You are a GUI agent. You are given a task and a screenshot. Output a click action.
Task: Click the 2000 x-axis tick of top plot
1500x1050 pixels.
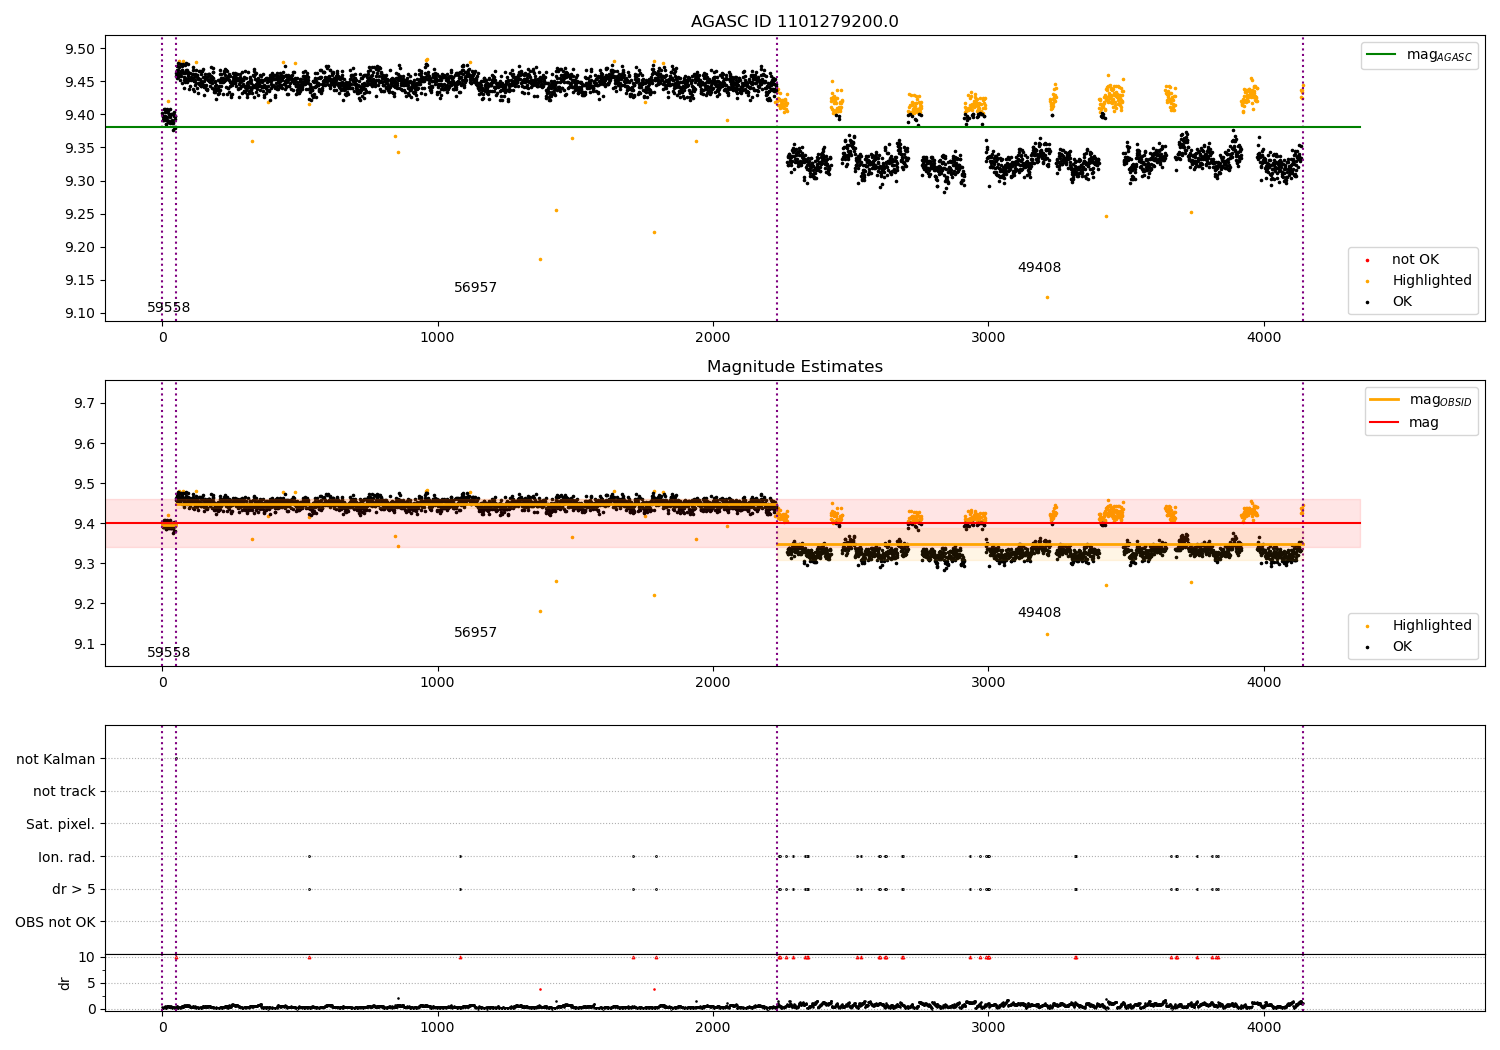pyautogui.click(x=713, y=338)
